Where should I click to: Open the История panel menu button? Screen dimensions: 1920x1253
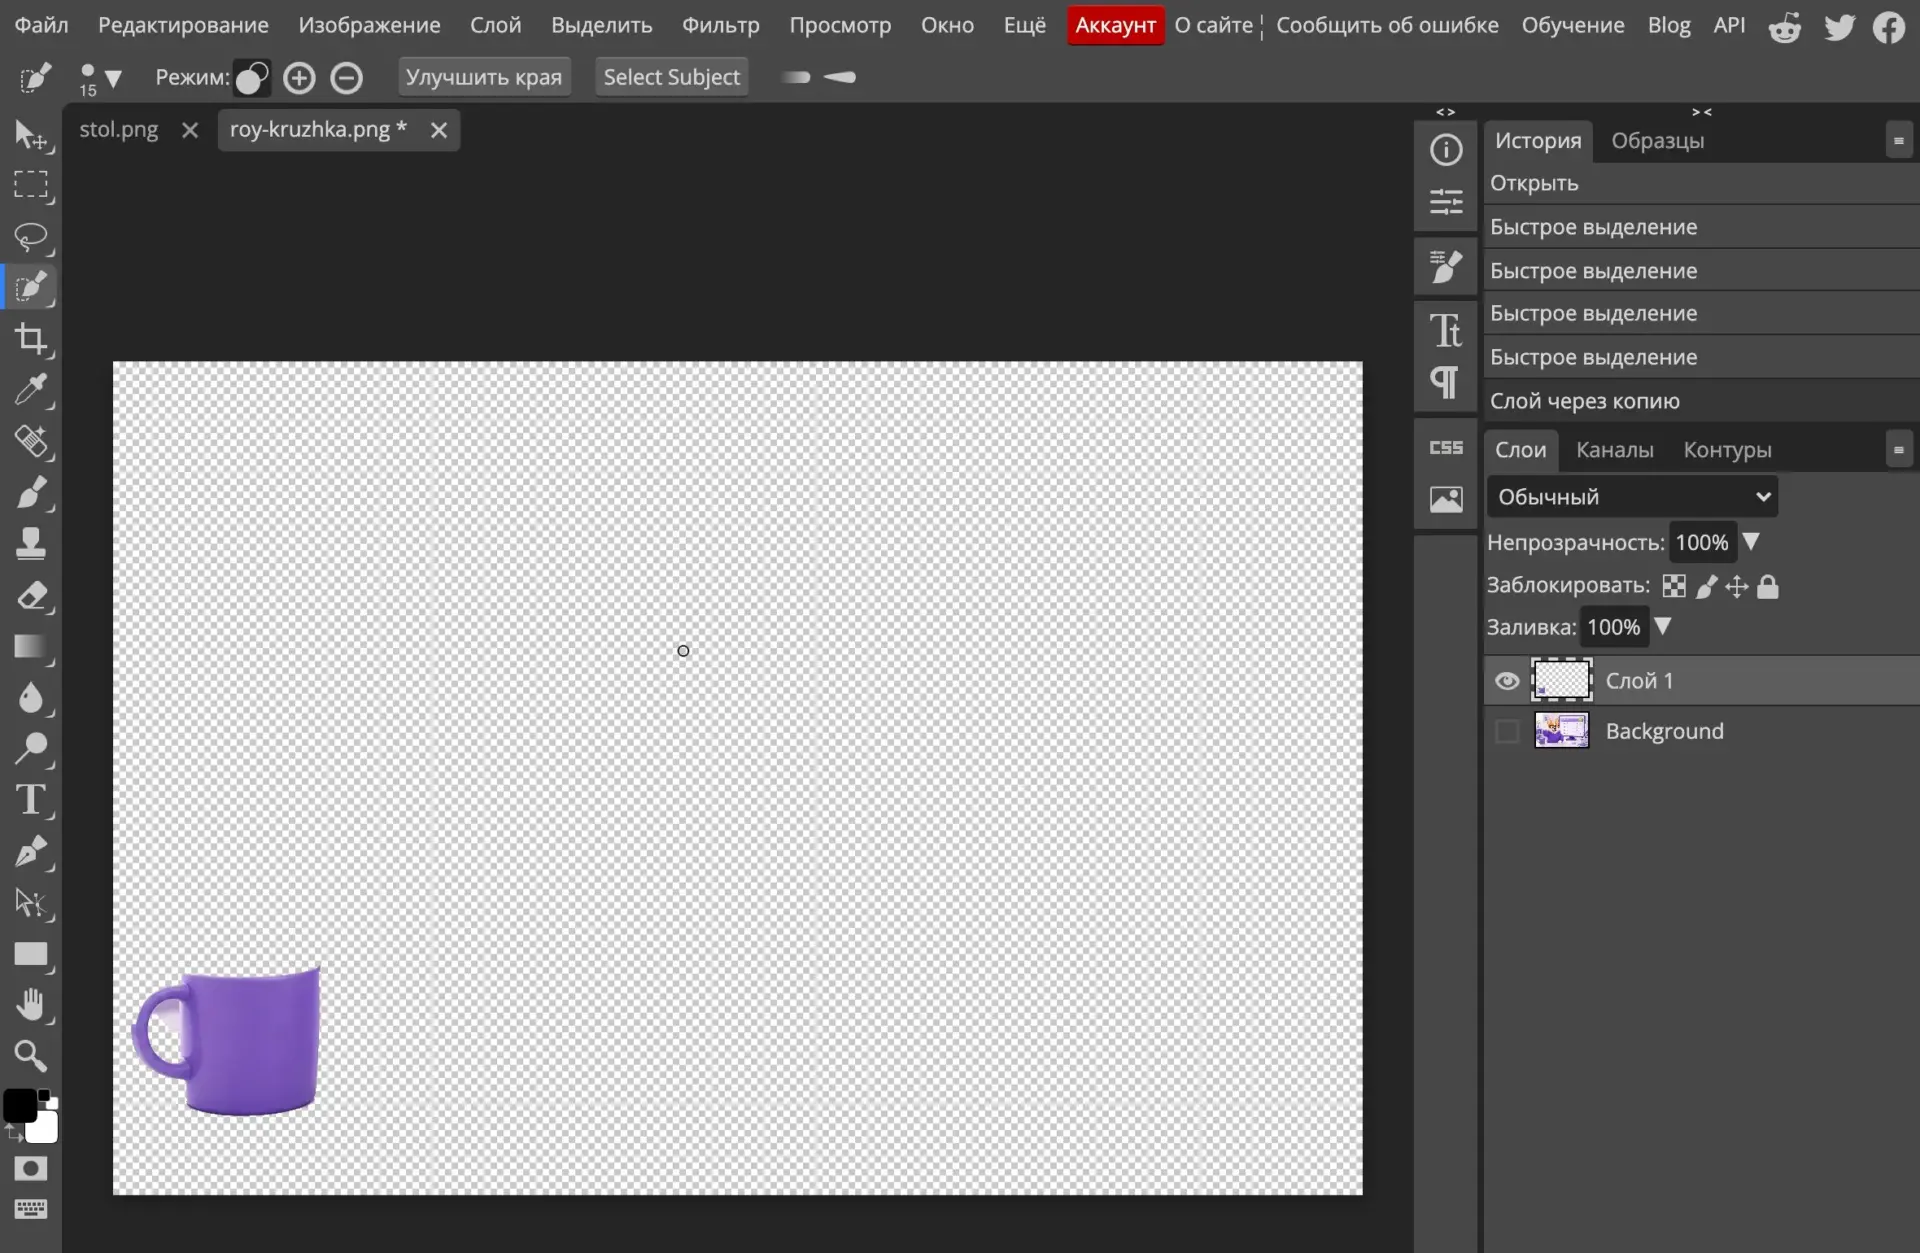coord(1898,141)
